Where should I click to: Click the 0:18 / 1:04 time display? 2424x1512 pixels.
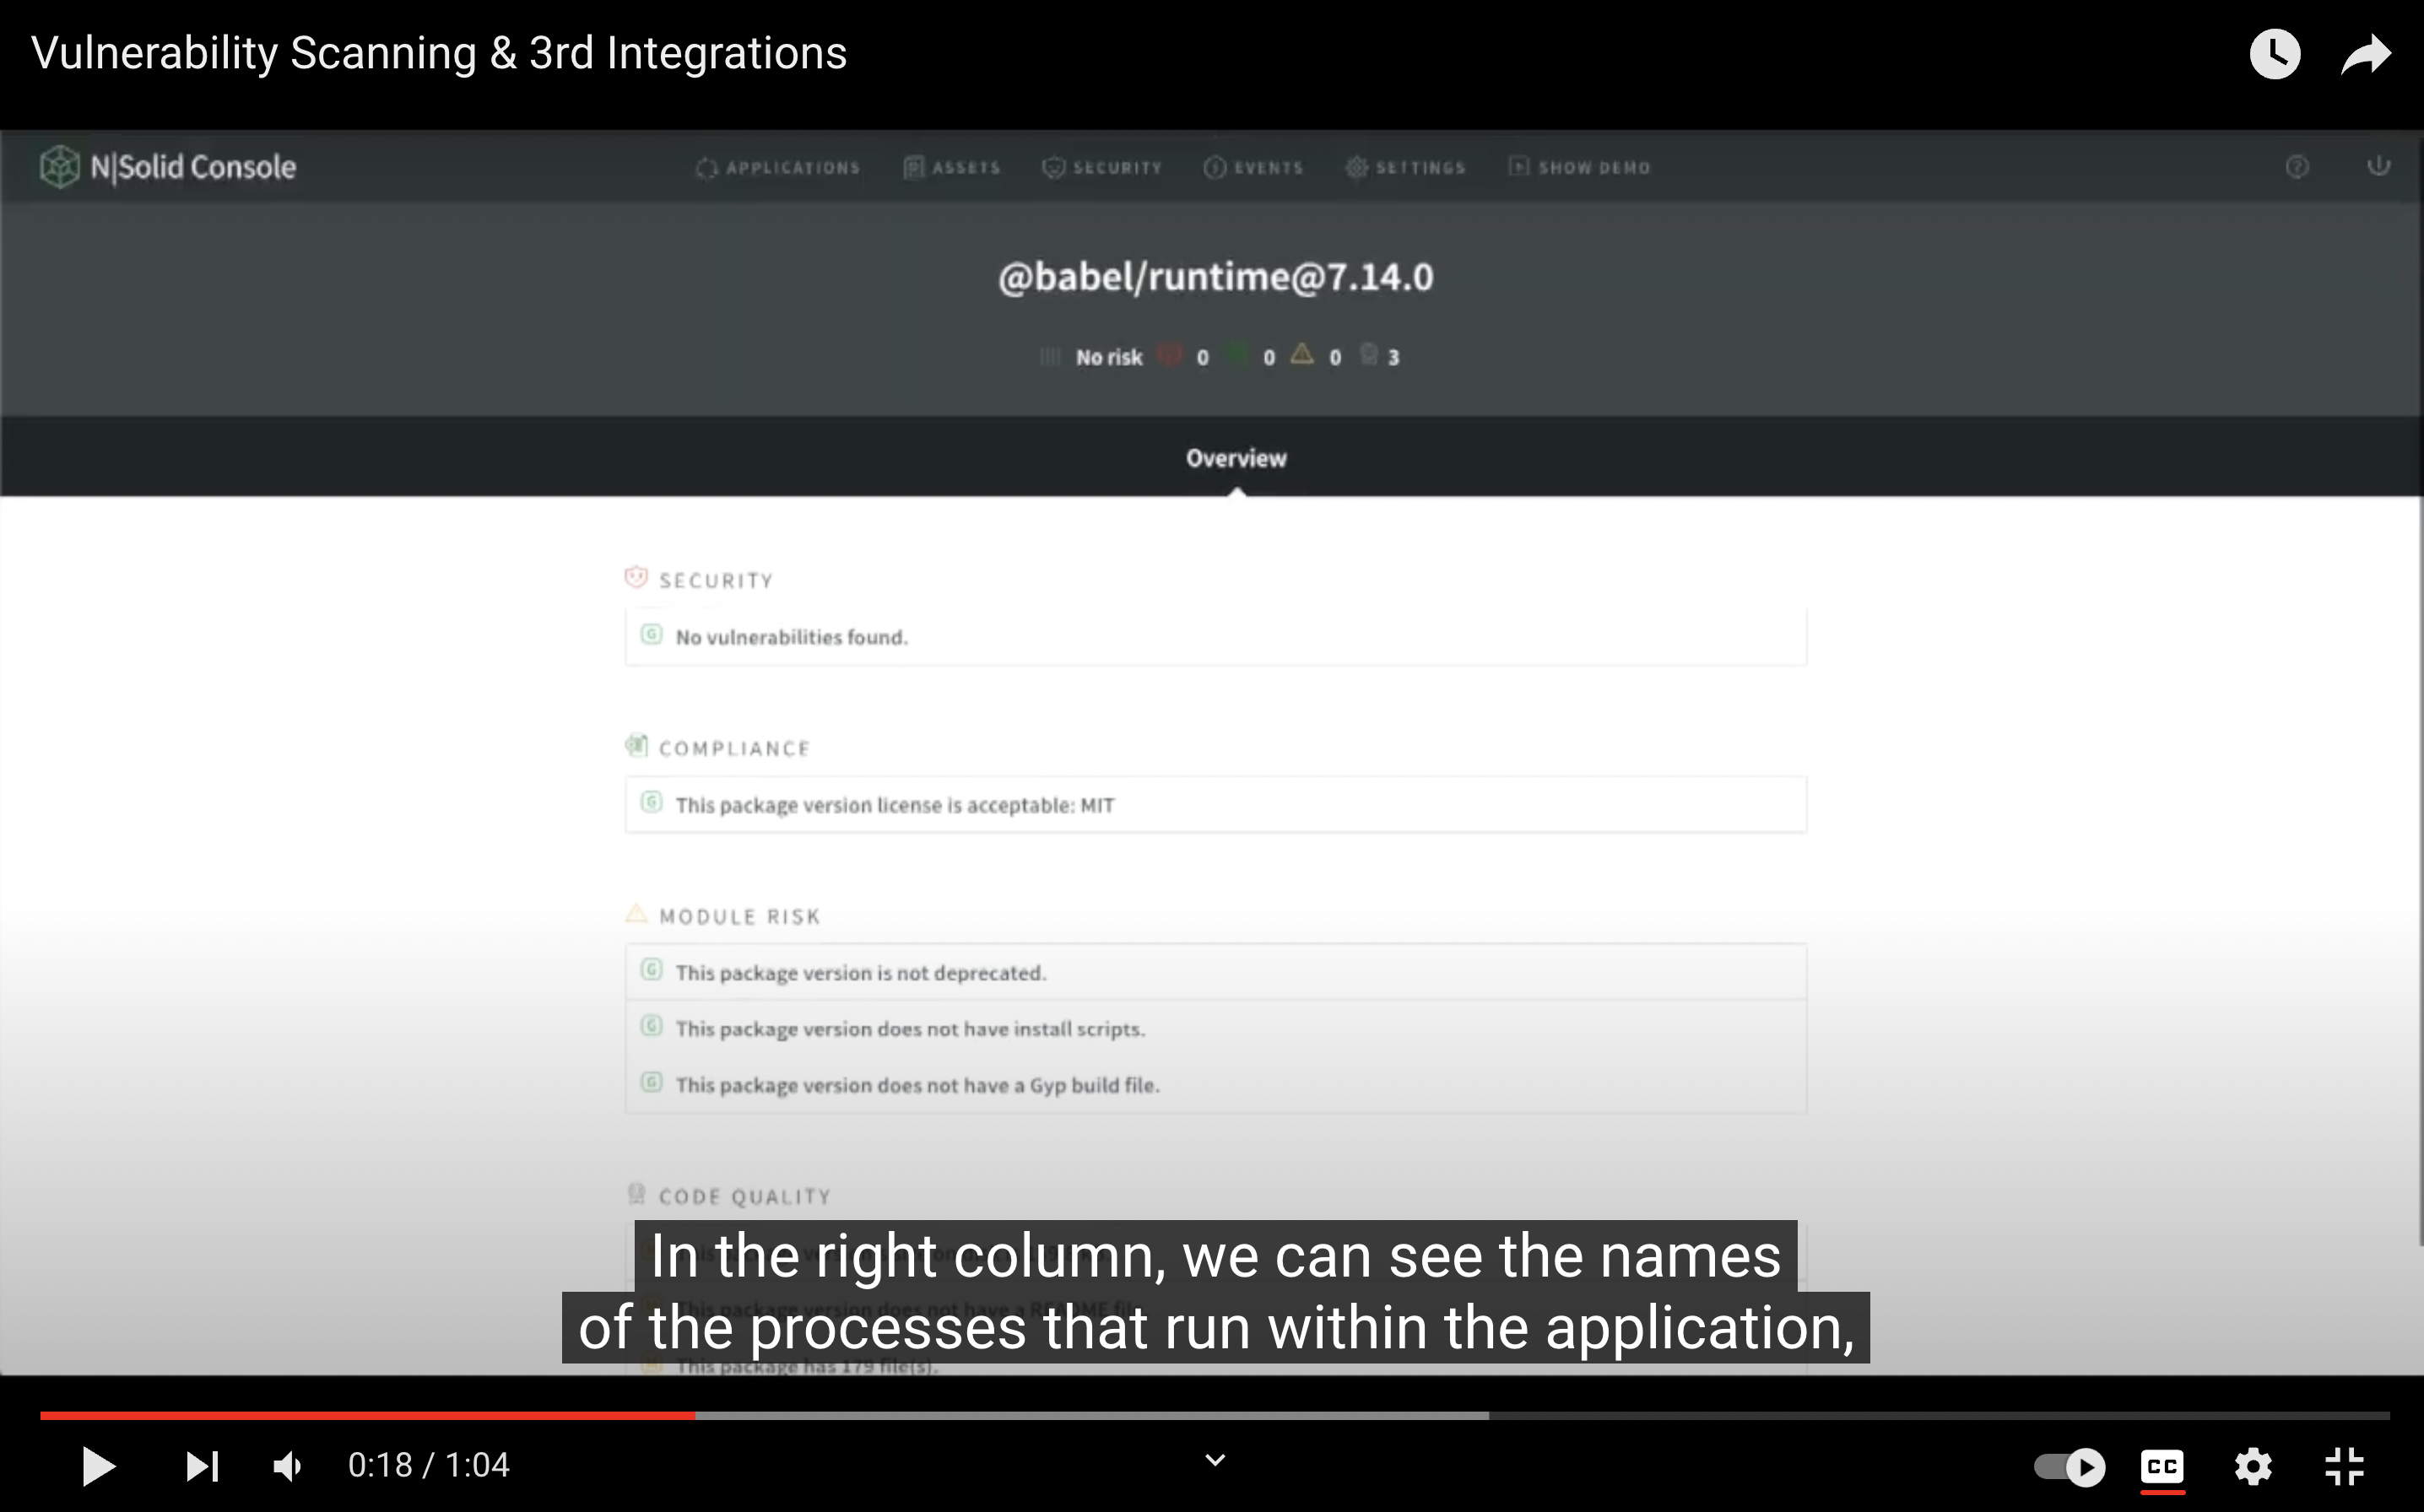429,1466
